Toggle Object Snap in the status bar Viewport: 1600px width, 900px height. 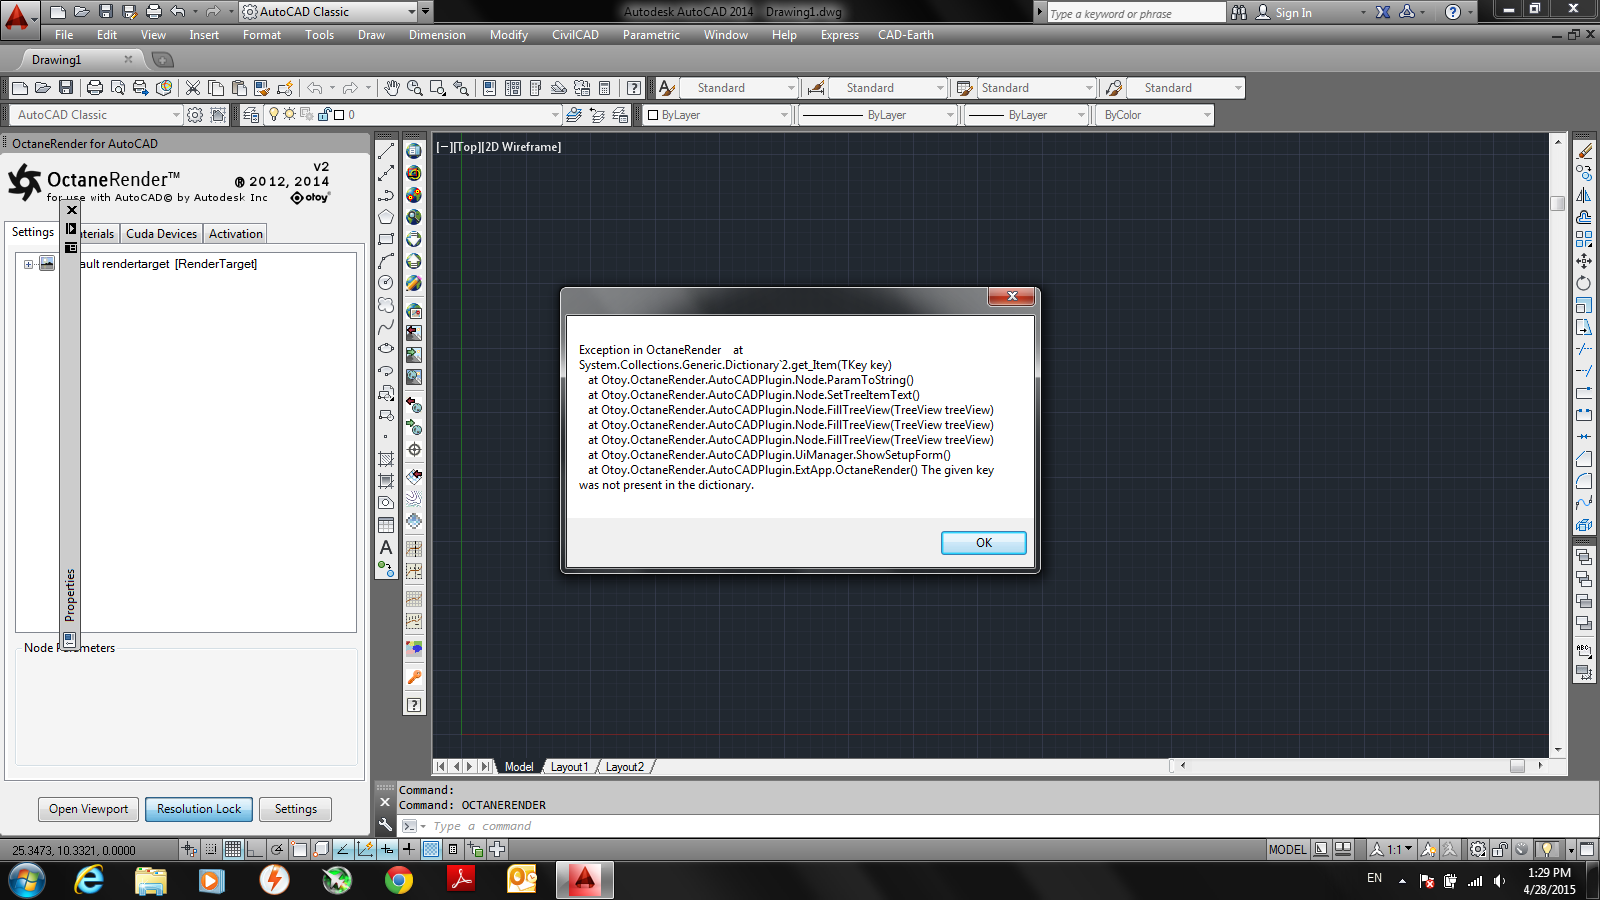pos(299,849)
